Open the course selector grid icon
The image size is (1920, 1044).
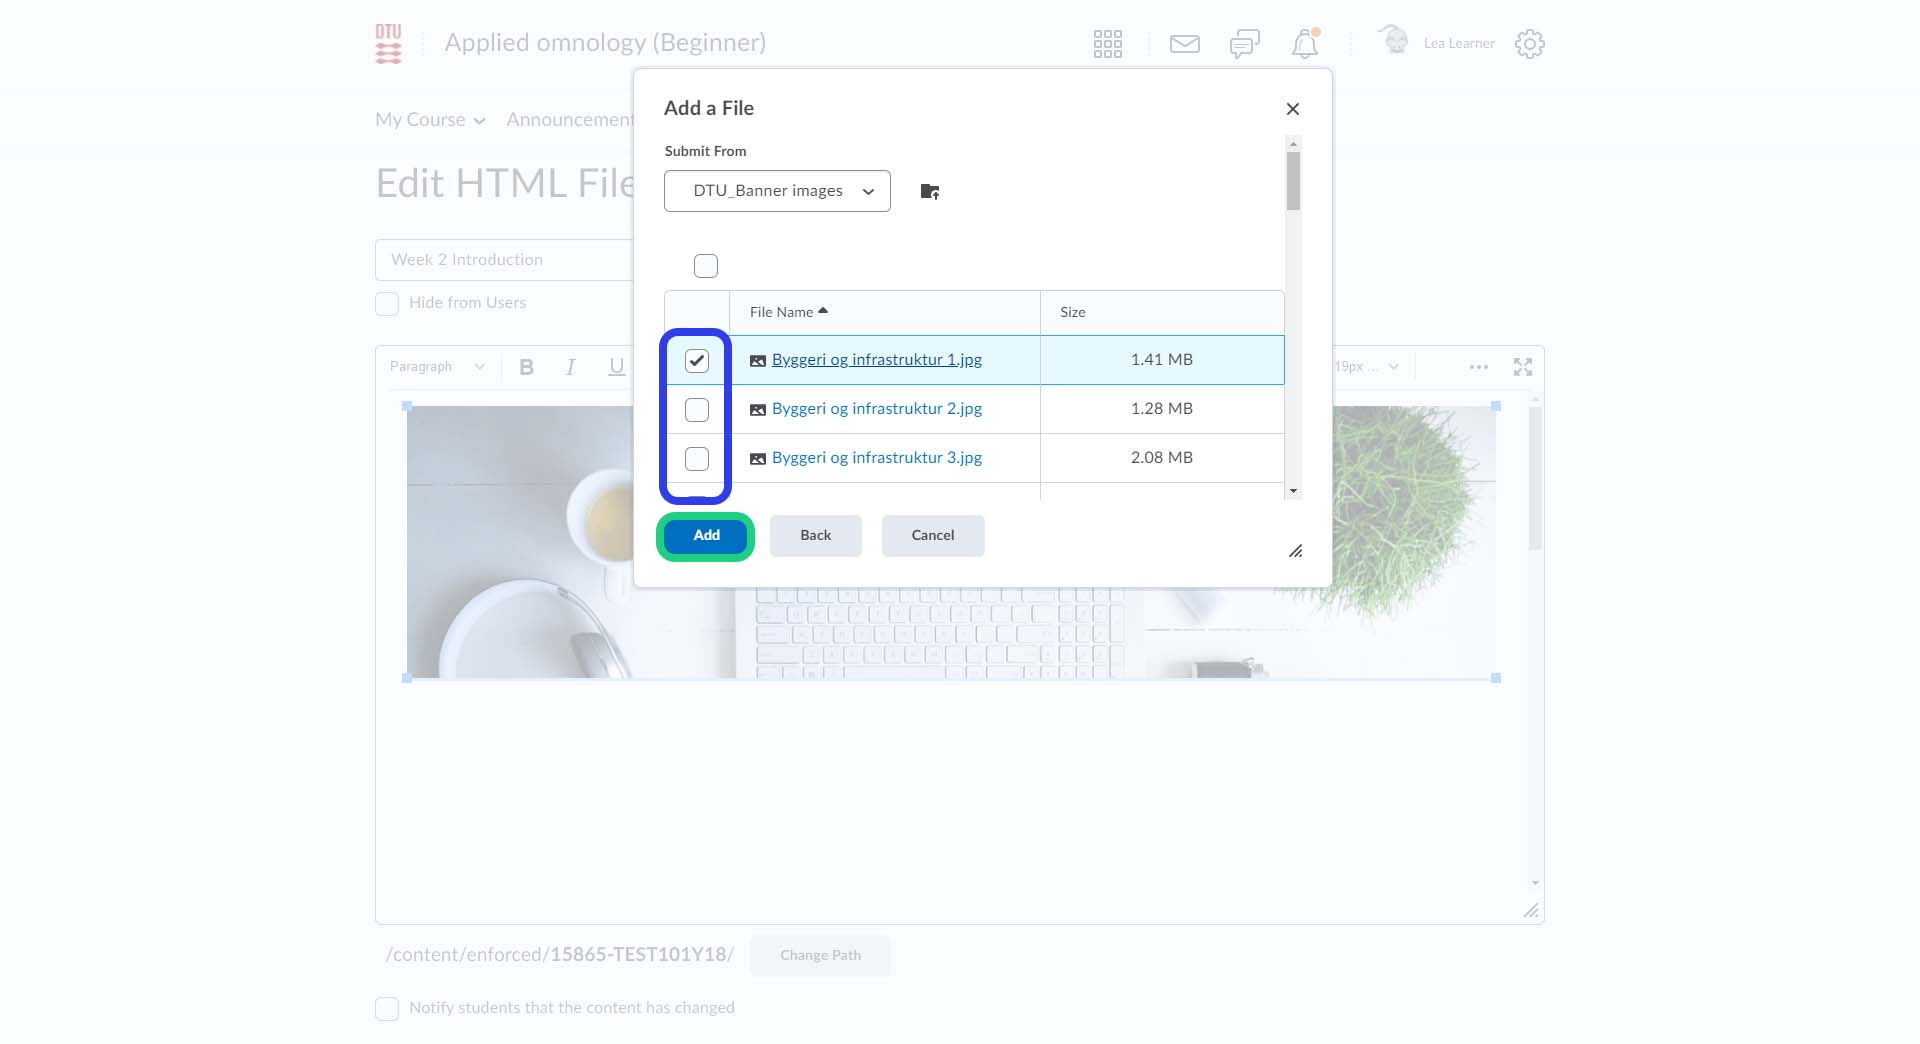[1107, 44]
